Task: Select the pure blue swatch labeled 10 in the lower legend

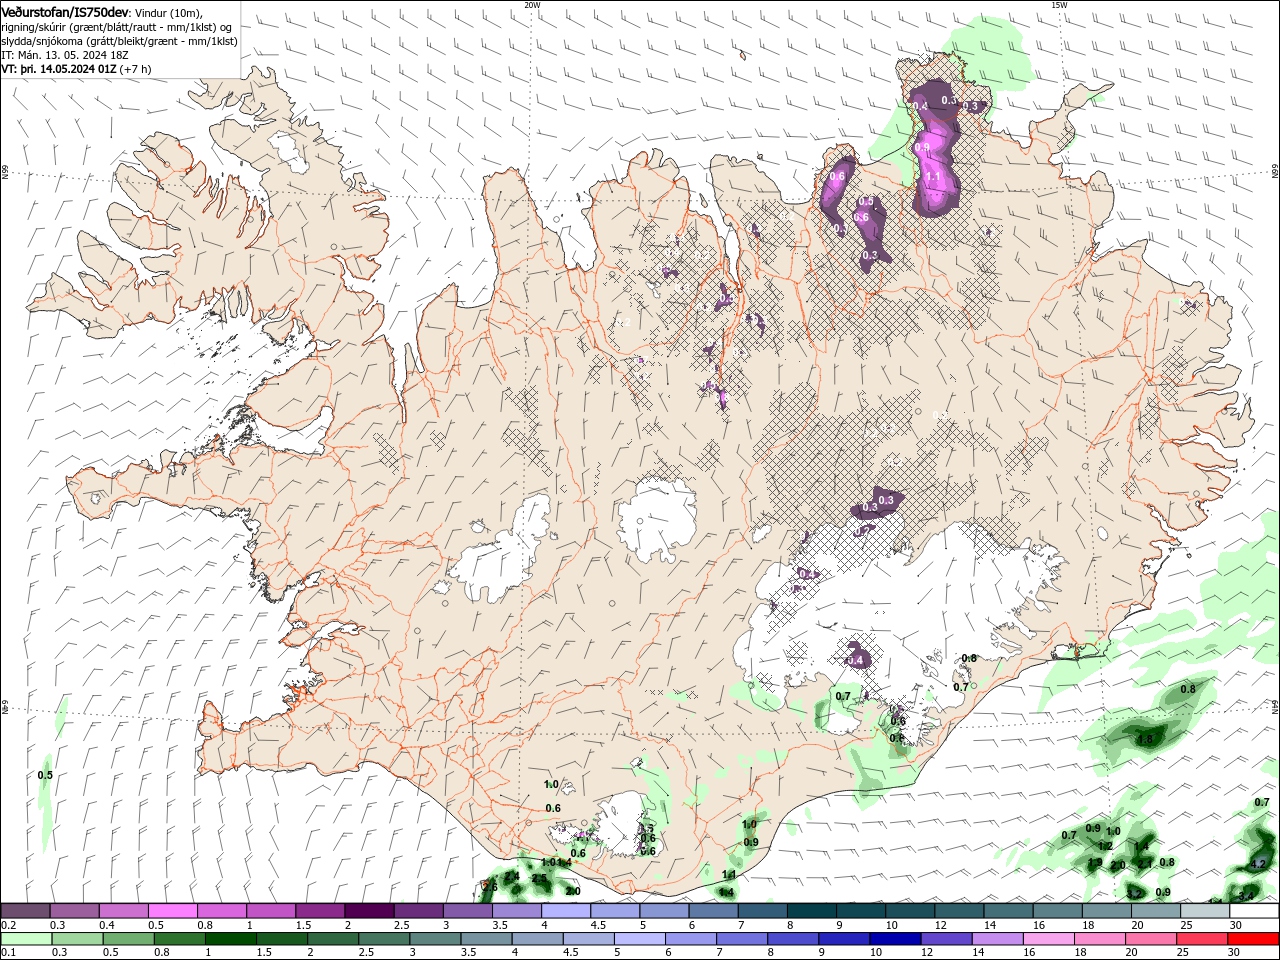Action: pos(895,938)
